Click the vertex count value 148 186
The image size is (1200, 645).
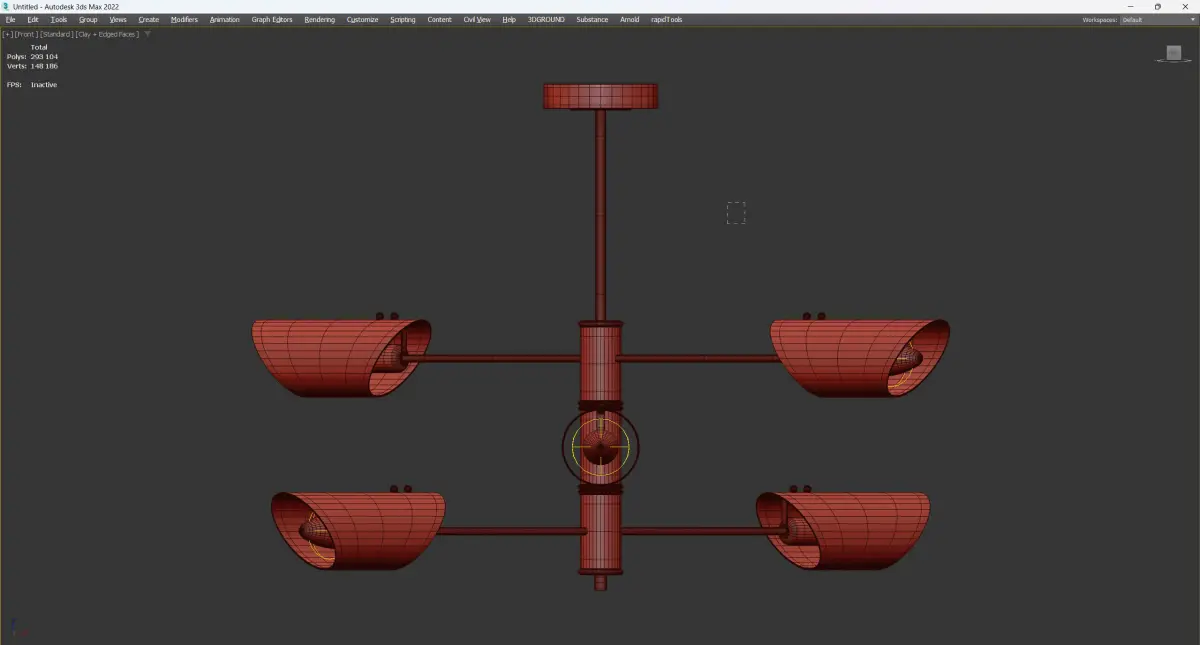(44, 65)
